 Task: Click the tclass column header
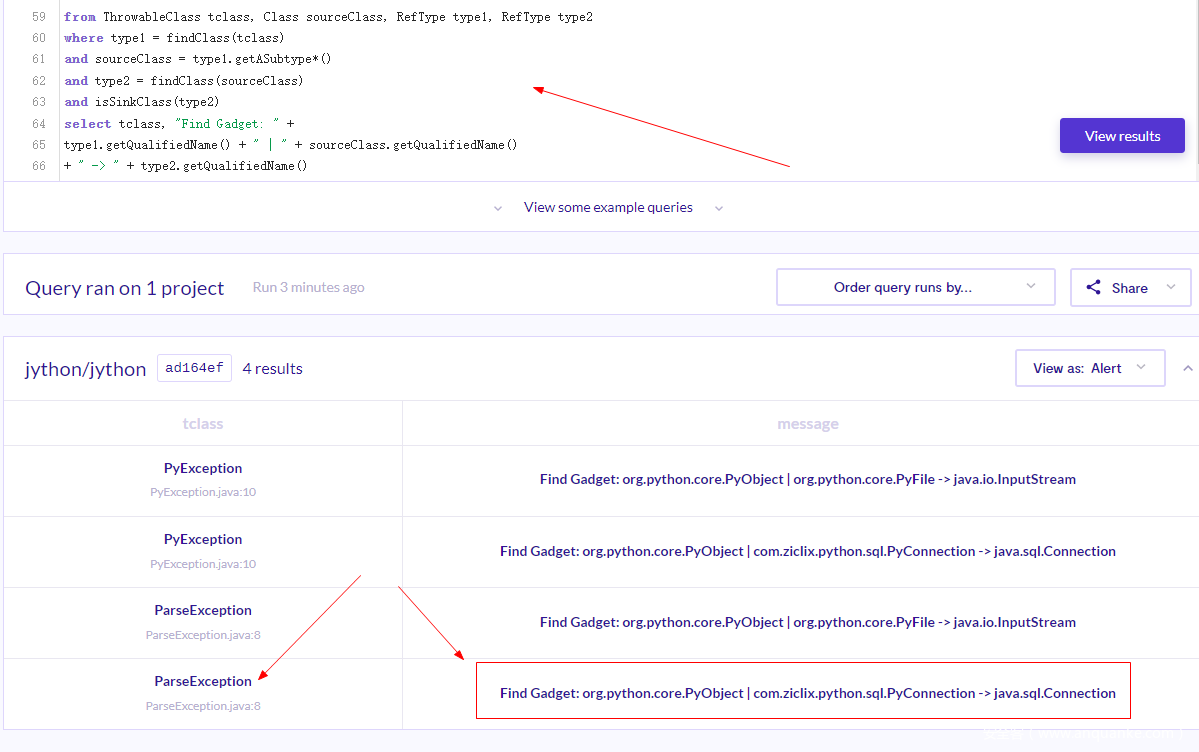pyautogui.click(x=203, y=423)
